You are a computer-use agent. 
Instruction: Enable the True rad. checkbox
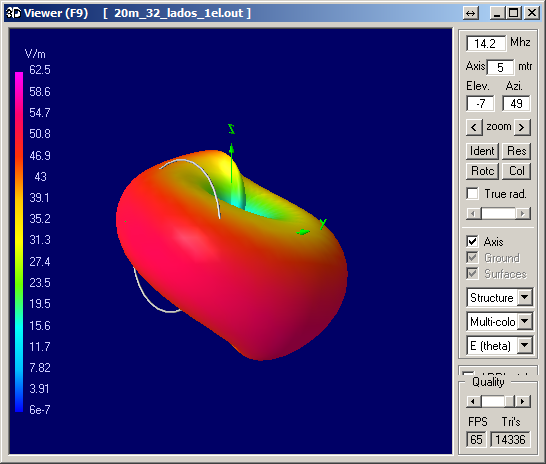(473, 194)
